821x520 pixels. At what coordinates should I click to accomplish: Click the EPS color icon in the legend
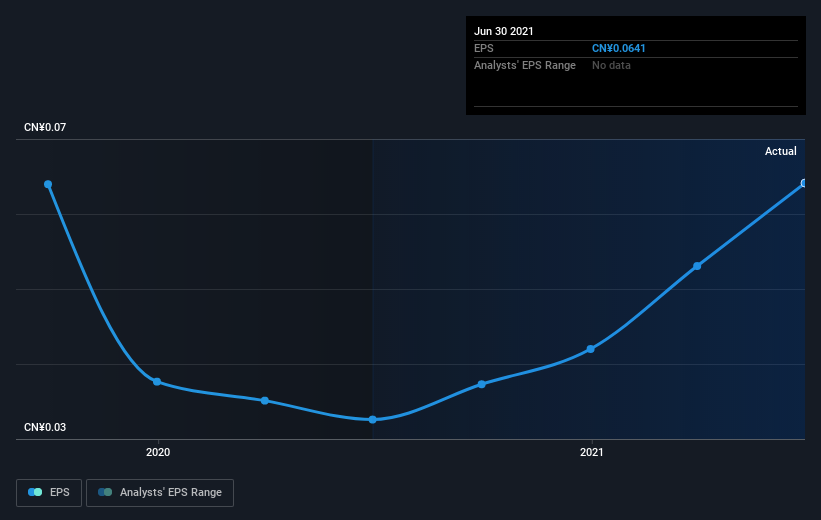click(35, 492)
